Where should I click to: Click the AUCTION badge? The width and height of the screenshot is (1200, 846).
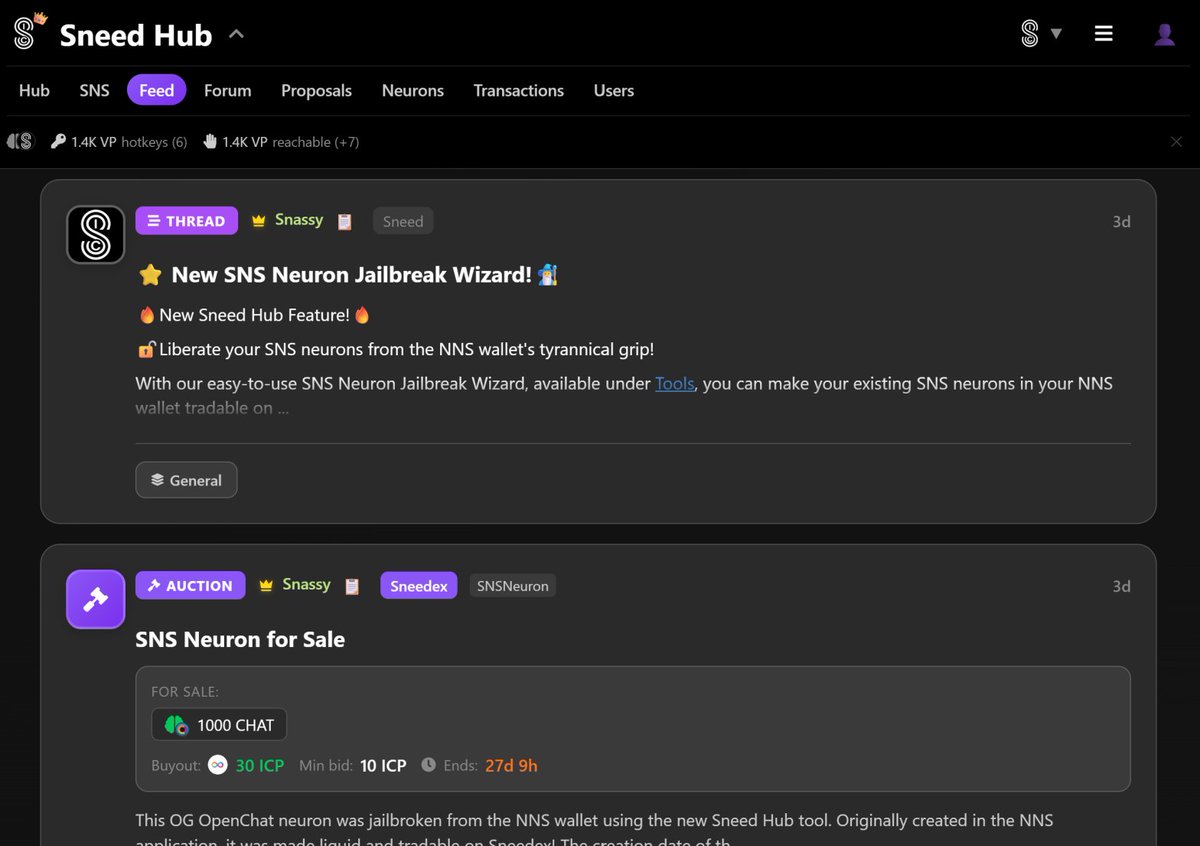click(x=190, y=586)
